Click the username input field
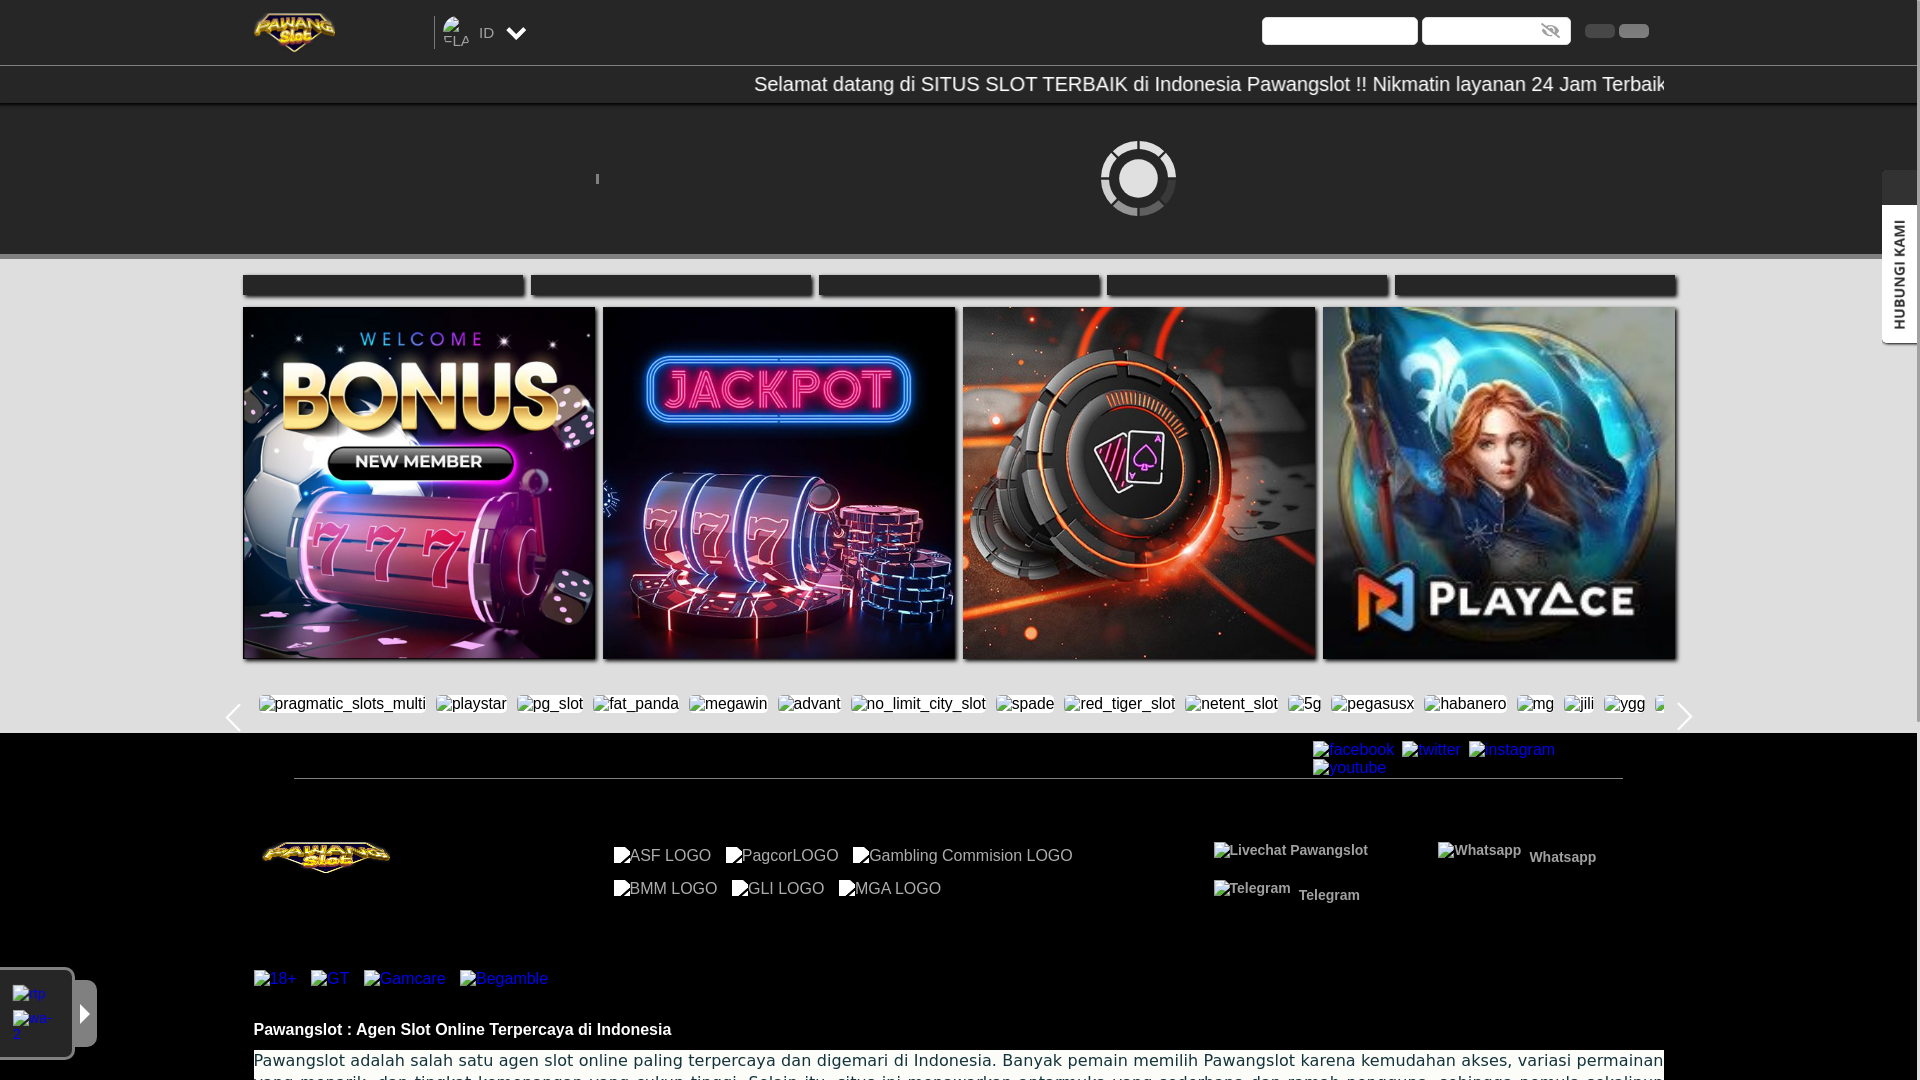Image resolution: width=1920 pixels, height=1080 pixels. click(x=1339, y=31)
